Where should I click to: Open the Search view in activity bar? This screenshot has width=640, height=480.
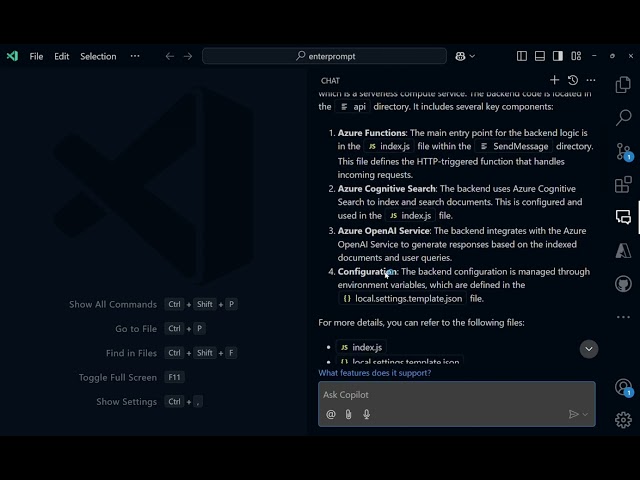pos(623,118)
